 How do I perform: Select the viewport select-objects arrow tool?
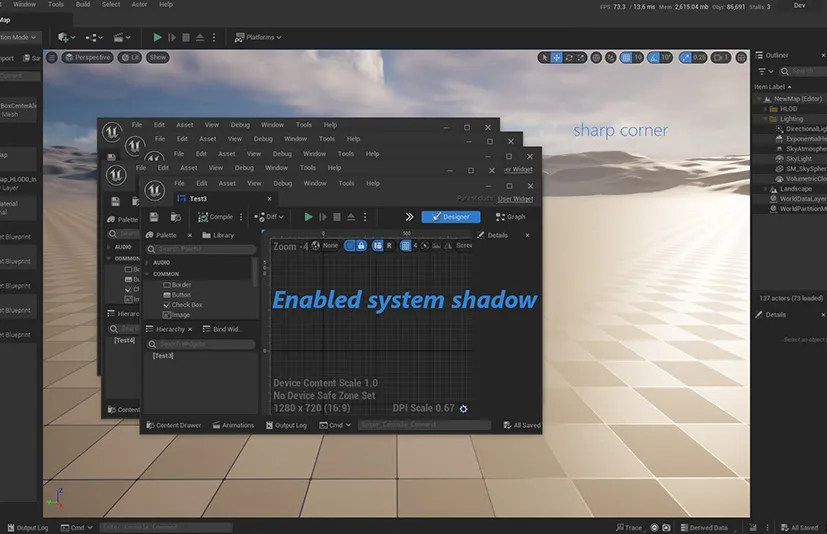click(x=544, y=58)
